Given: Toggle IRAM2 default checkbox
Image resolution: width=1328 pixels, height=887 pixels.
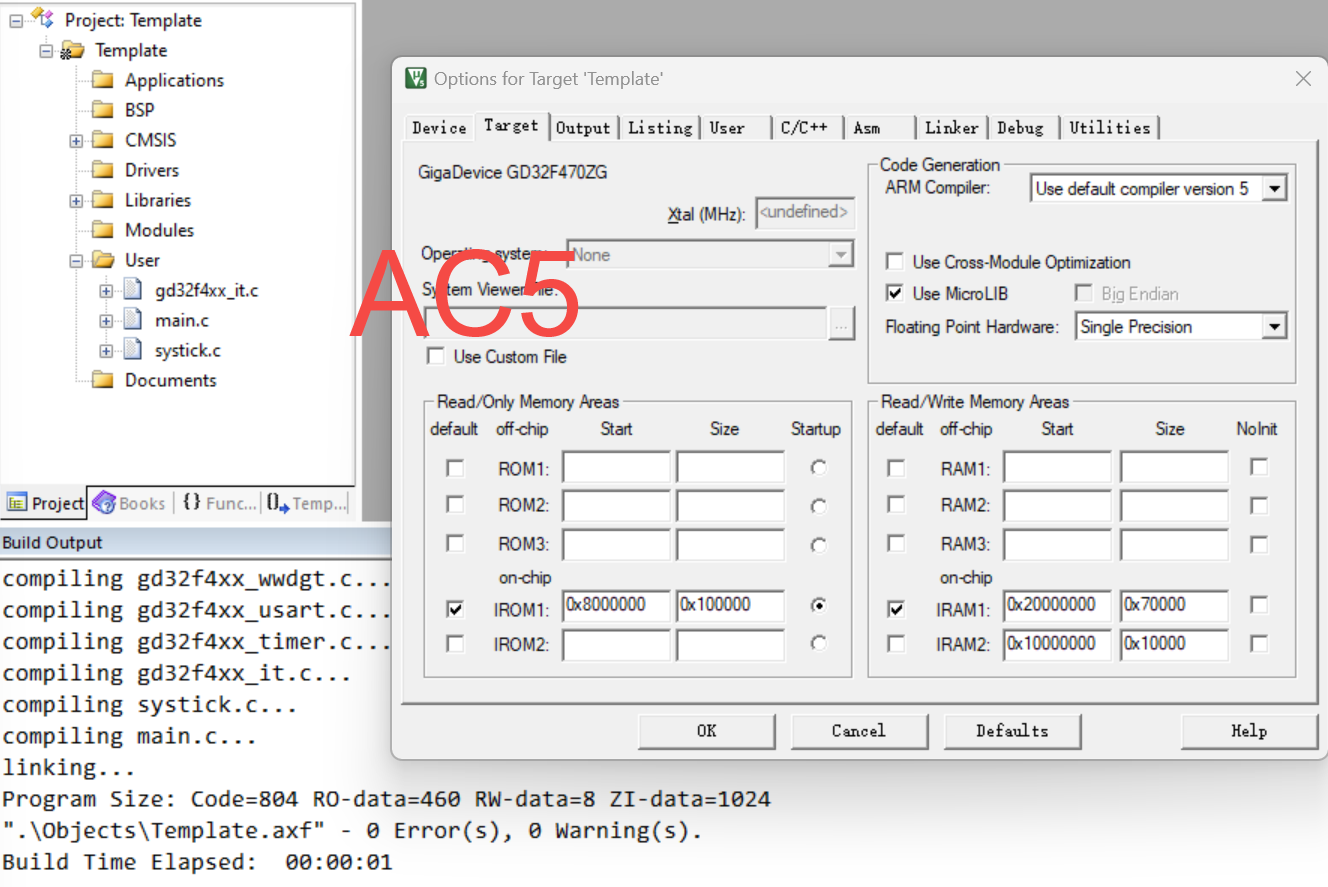Looking at the screenshot, I should pos(897,644).
